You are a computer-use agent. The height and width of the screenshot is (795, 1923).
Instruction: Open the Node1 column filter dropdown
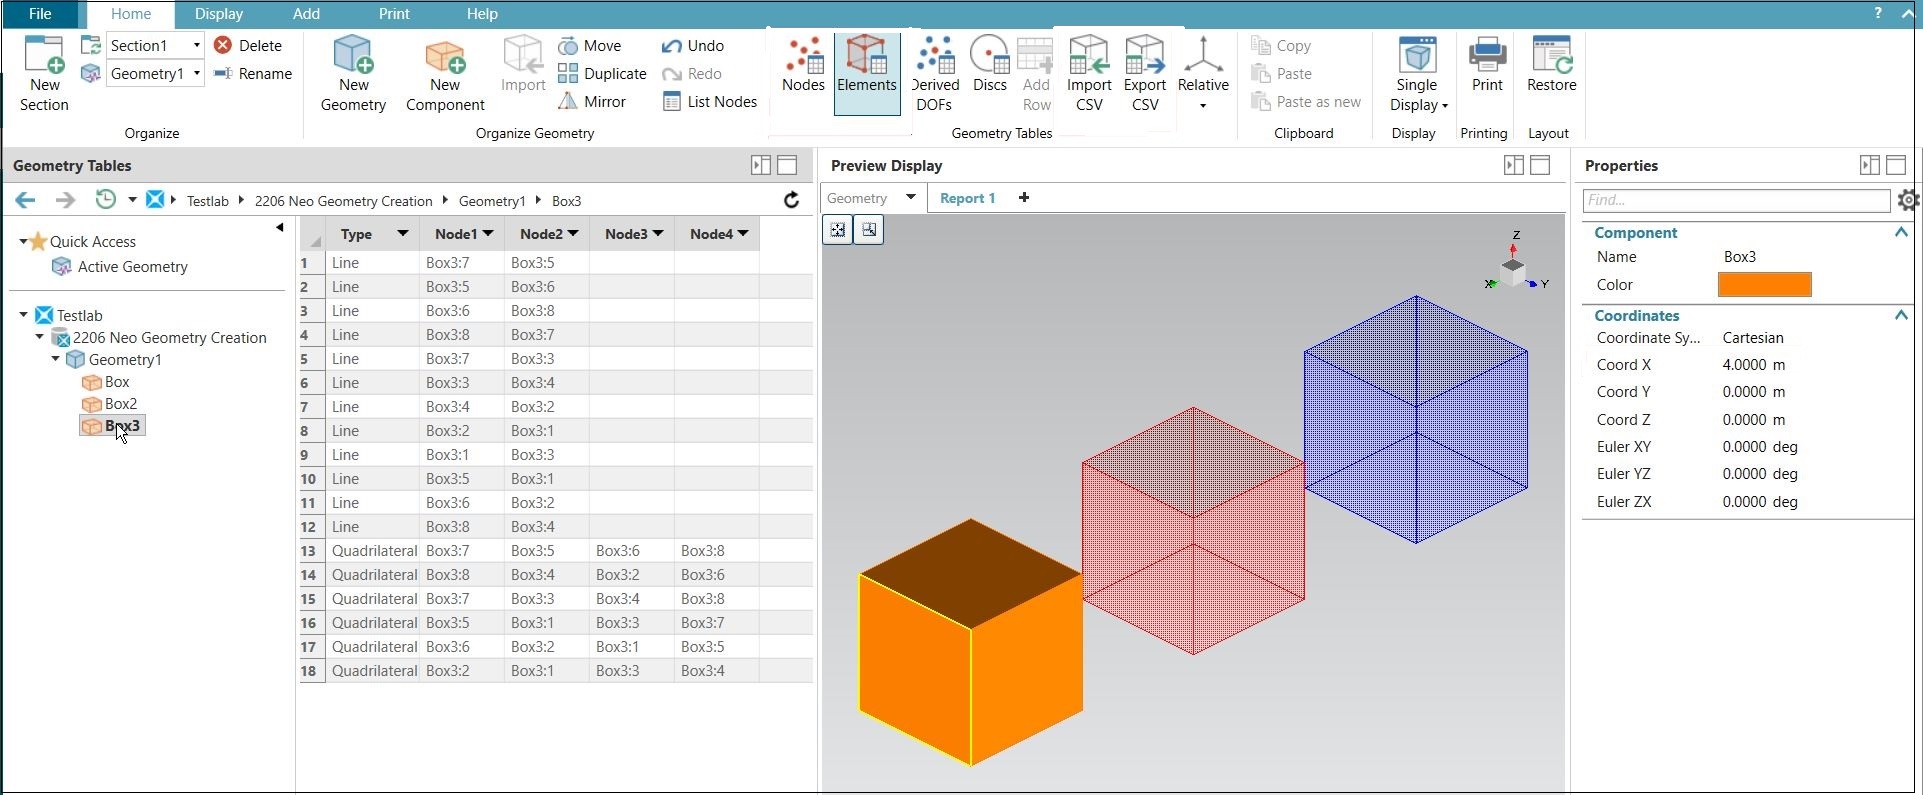click(488, 233)
